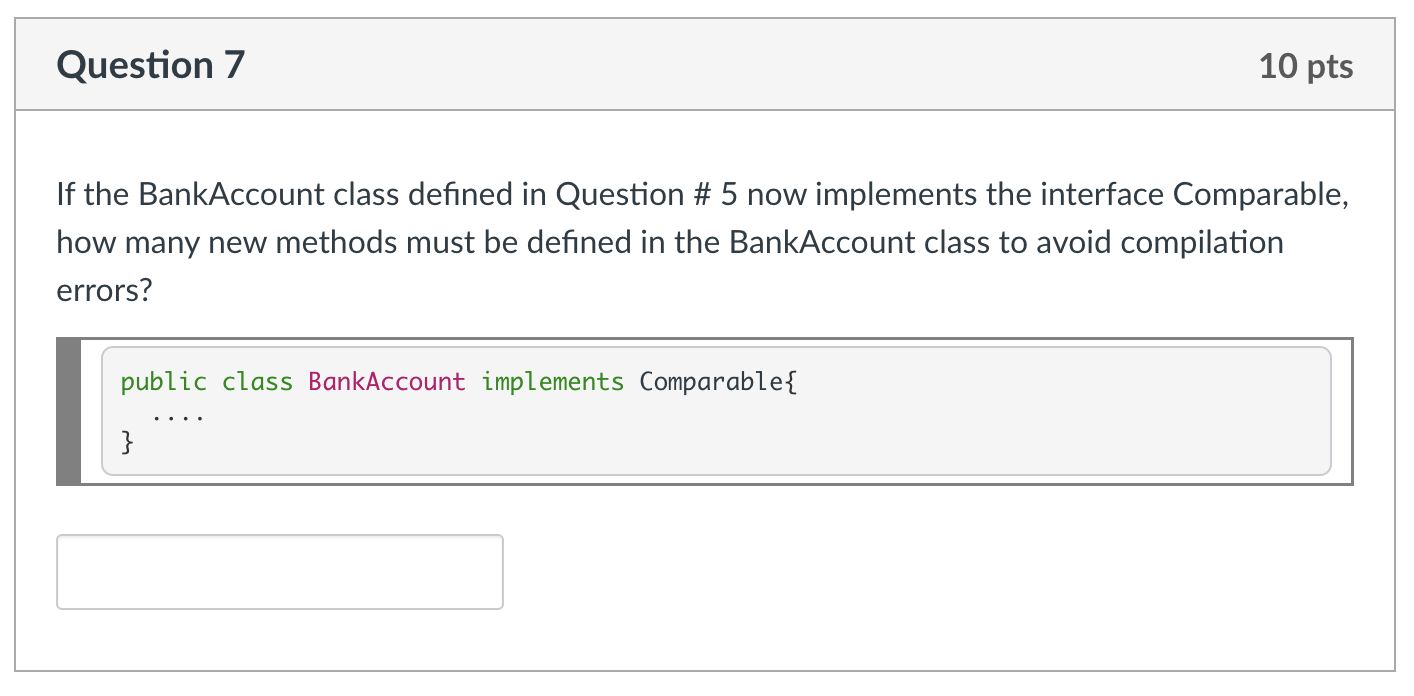The width and height of the screenshot is (1414, 696).
Task: Click inside the answer input field
Action: (x=280, y=571)
